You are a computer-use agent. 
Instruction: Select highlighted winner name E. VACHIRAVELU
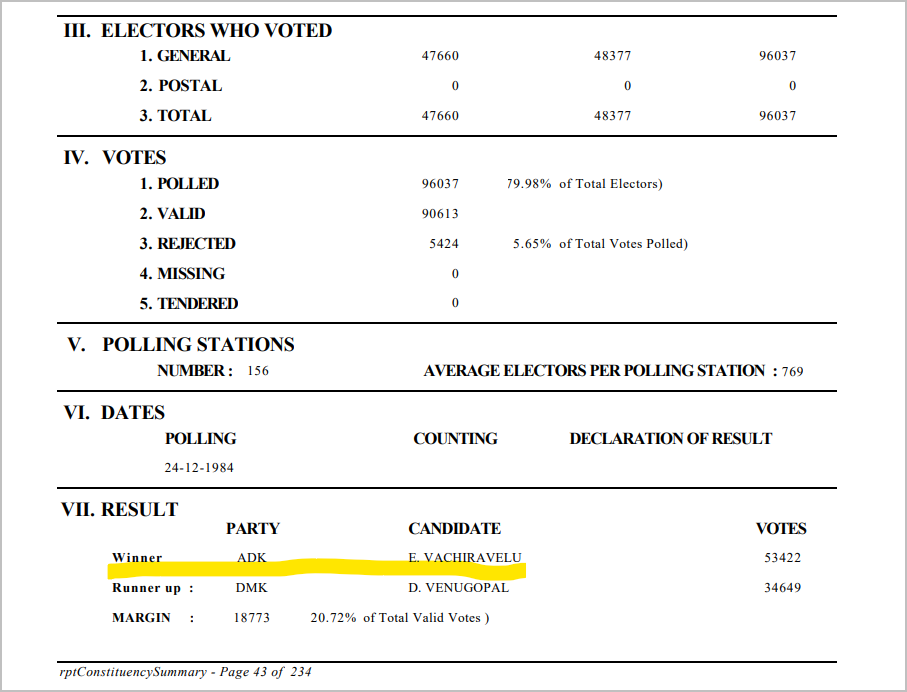point(465,558)
